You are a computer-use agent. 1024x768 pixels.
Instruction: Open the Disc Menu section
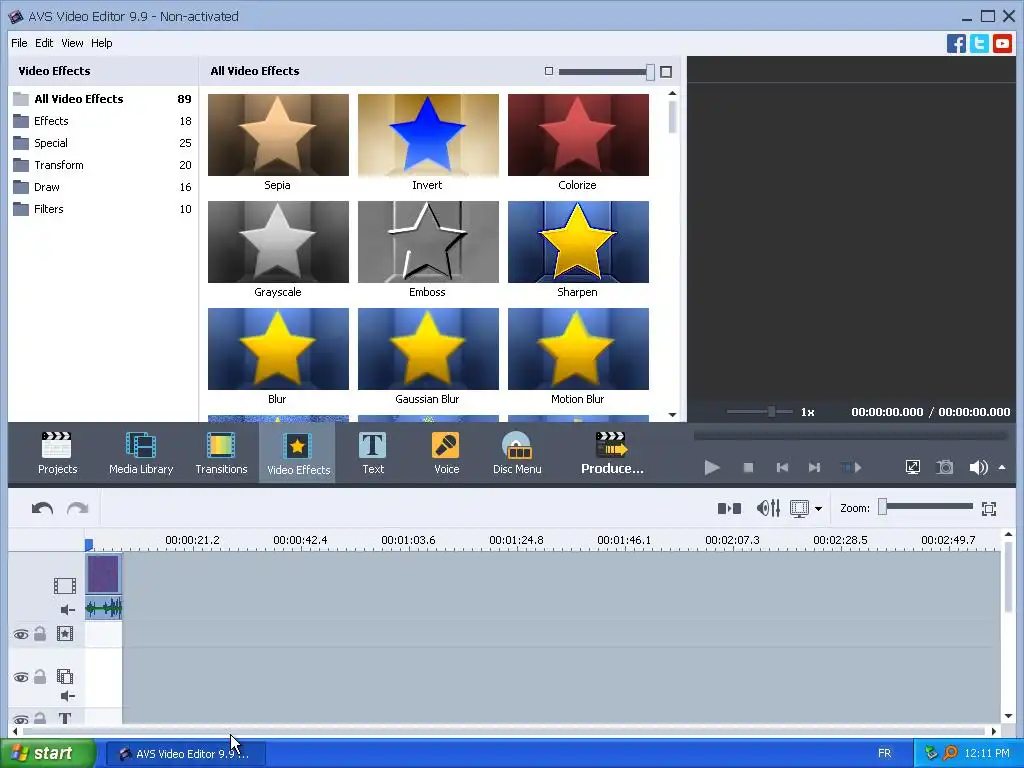(517, 453)
